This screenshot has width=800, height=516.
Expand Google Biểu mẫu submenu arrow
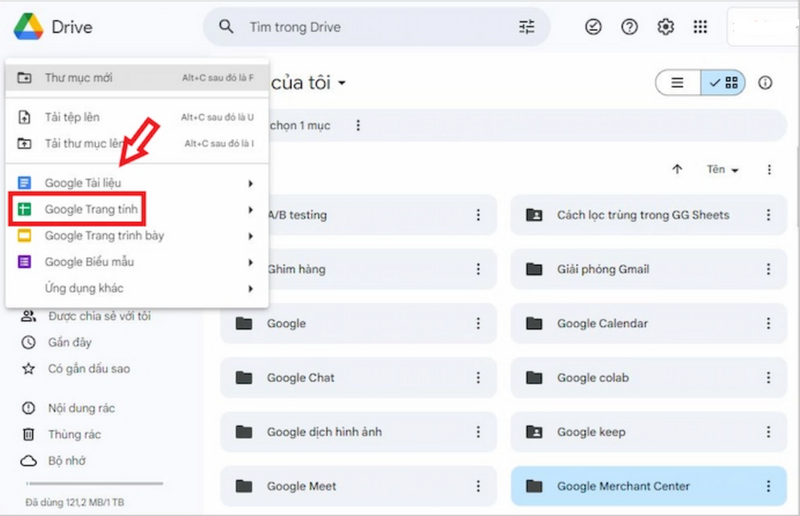(x=251, y=262)
